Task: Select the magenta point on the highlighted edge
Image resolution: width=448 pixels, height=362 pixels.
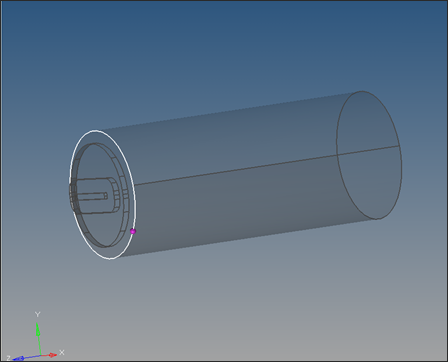Action: click(x=133, y=231)
